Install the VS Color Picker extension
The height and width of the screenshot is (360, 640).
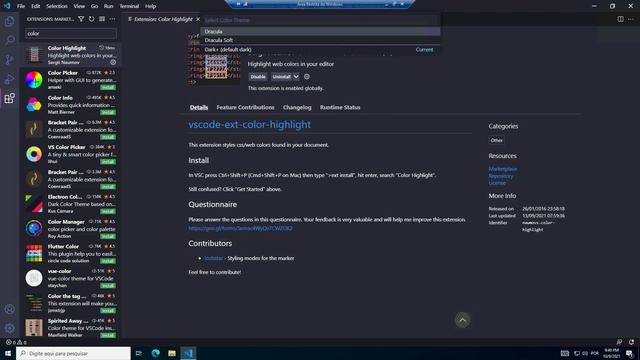point(108,162)
